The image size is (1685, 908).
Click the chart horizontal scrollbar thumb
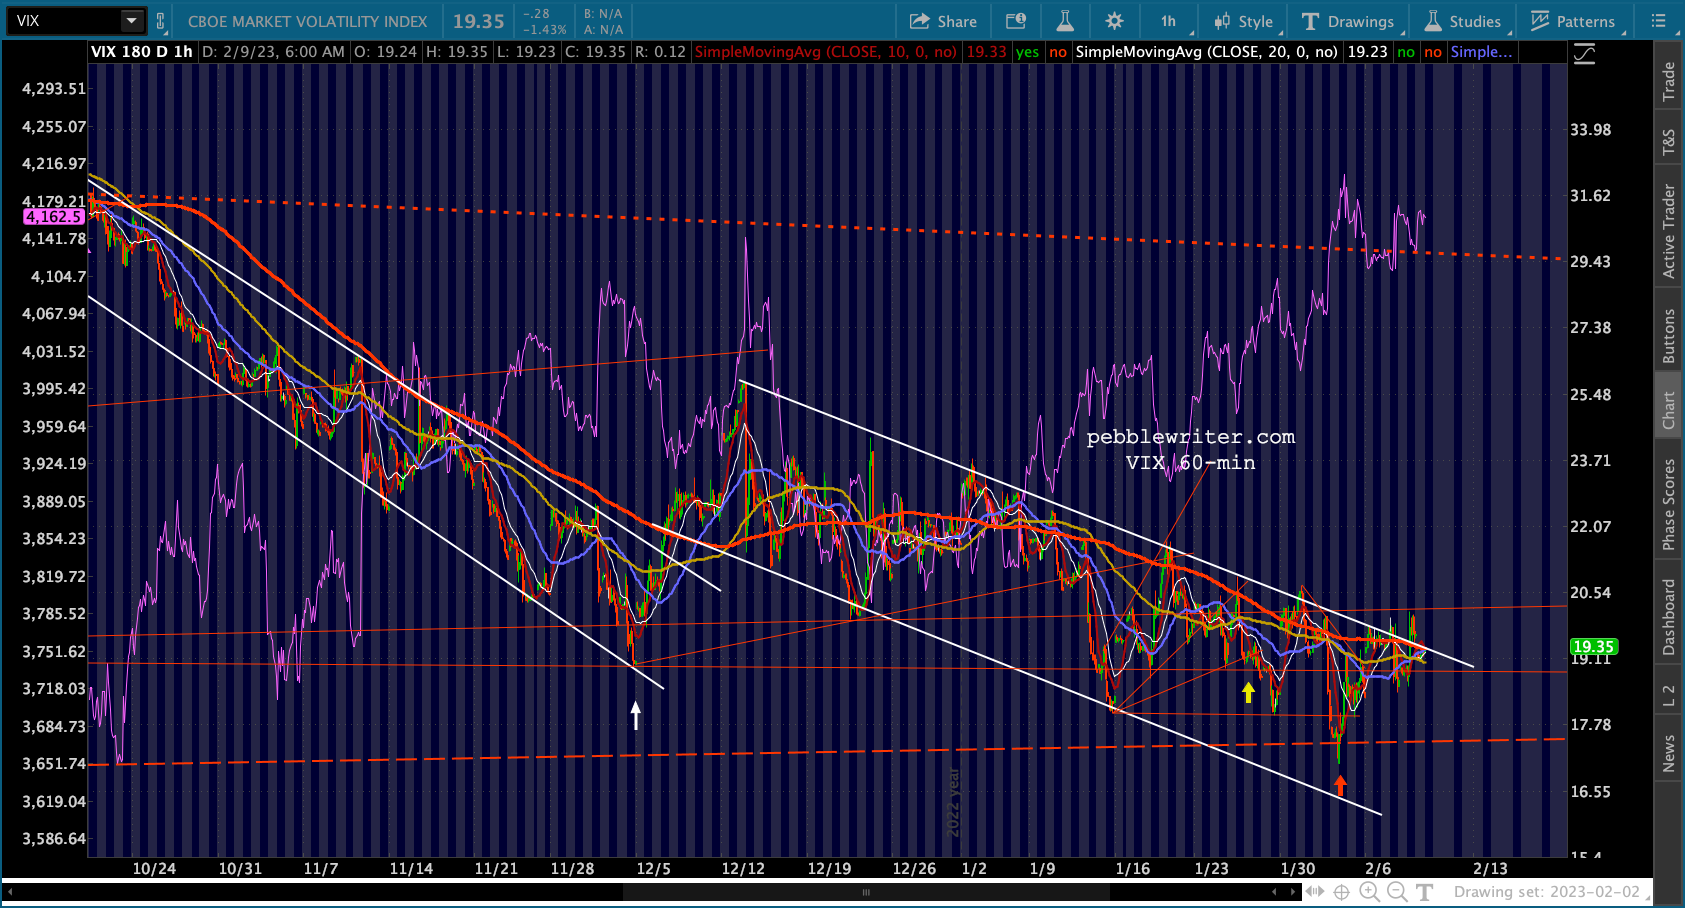pos(866,891)
